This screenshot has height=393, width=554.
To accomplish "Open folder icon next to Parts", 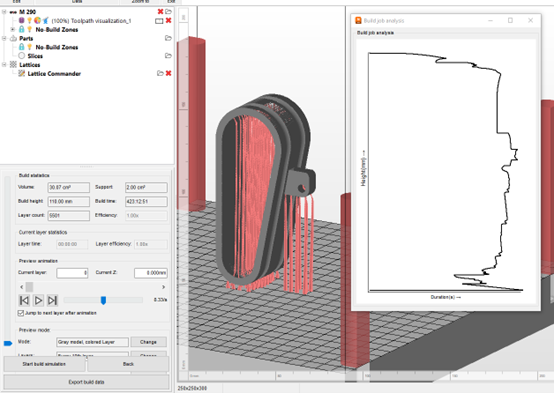I will click(x=168, y=38).
